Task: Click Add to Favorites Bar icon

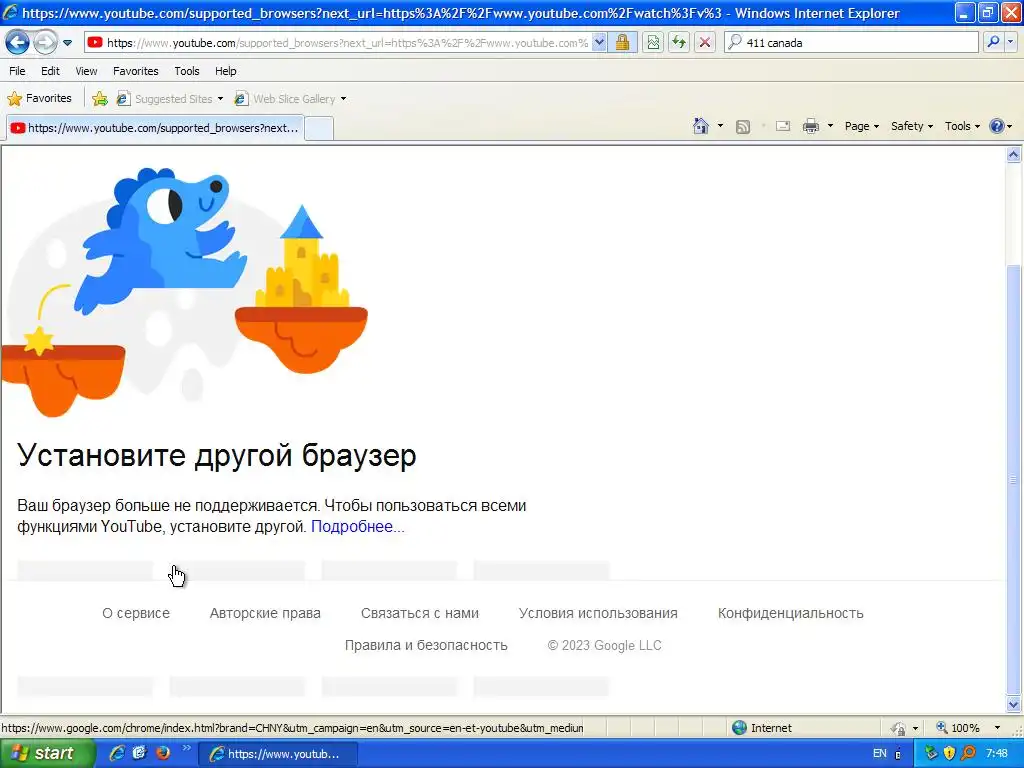Action: [x=100, y=99]
